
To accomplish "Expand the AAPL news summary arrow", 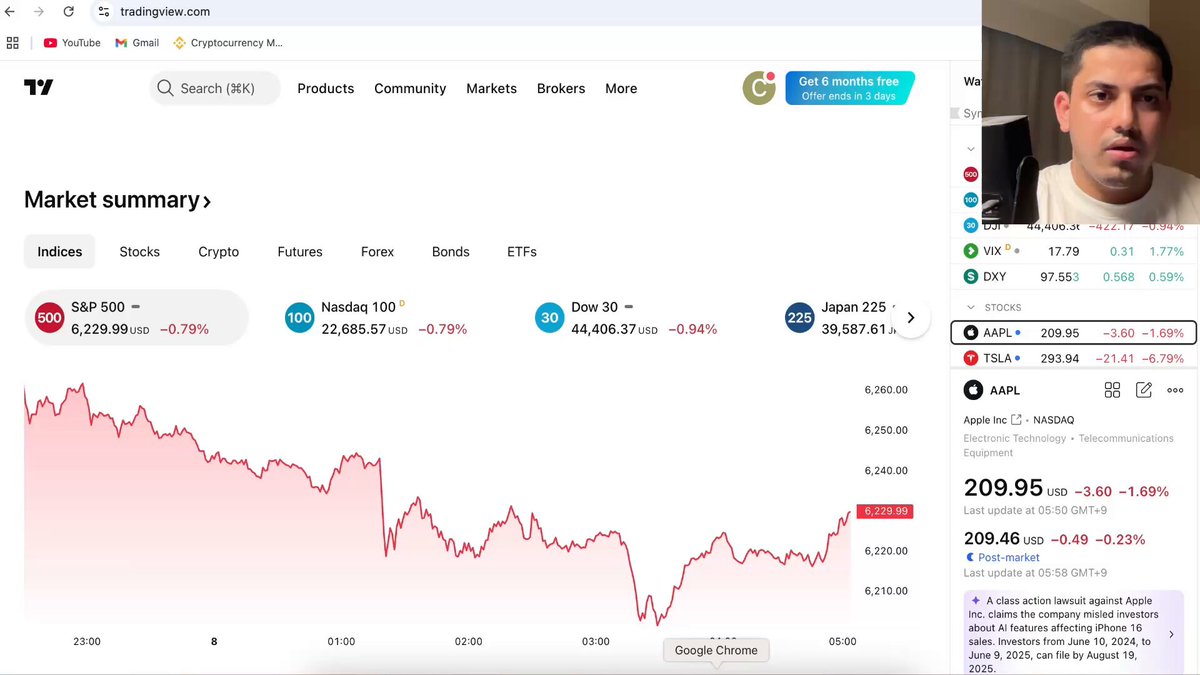I will coord(1171,634).
